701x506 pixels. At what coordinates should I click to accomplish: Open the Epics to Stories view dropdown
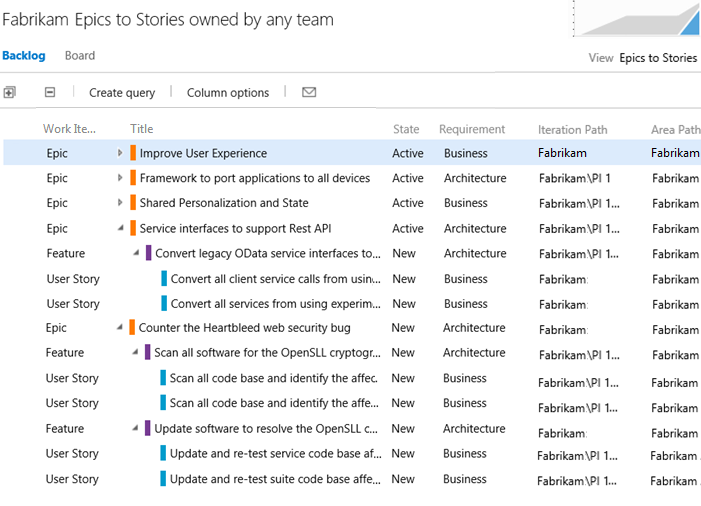point(658,57)
